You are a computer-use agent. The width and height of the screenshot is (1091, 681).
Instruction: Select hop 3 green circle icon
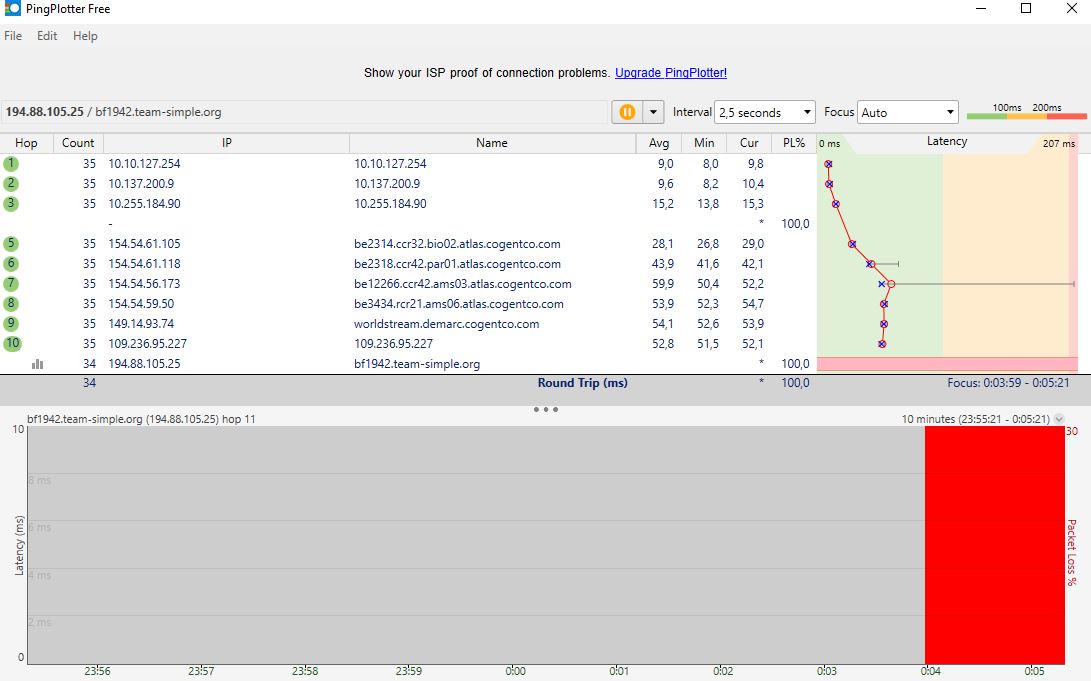pyautogui.click(x=11, y=204)
